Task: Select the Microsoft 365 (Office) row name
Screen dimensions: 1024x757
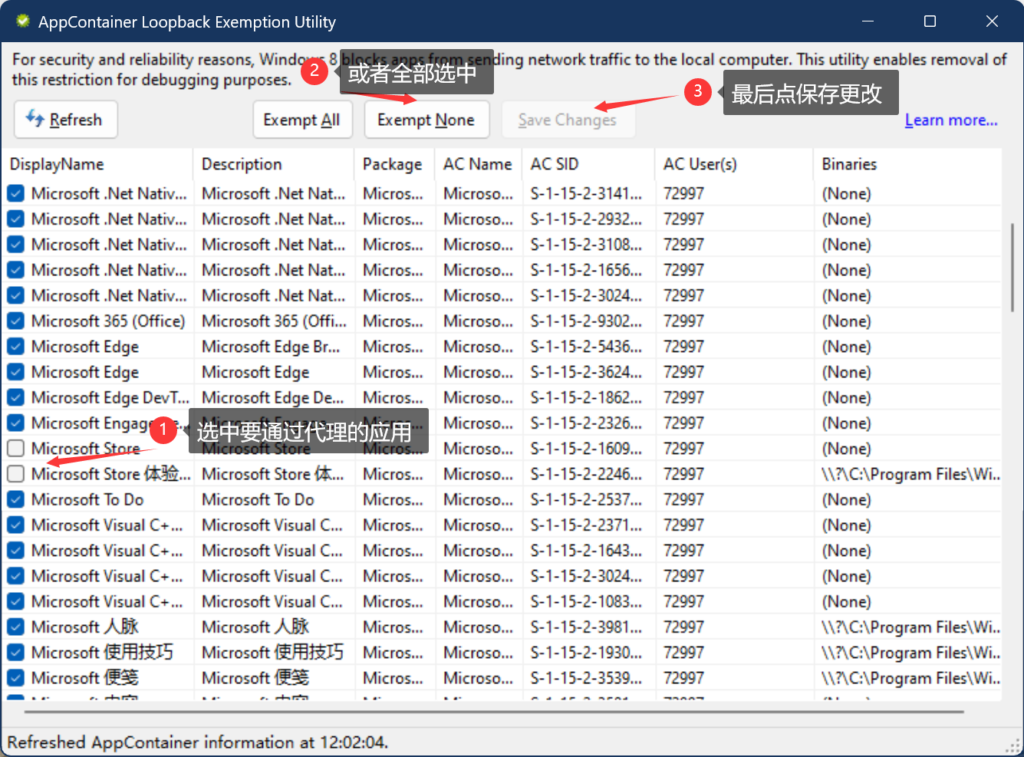Action: click(108, 321)
